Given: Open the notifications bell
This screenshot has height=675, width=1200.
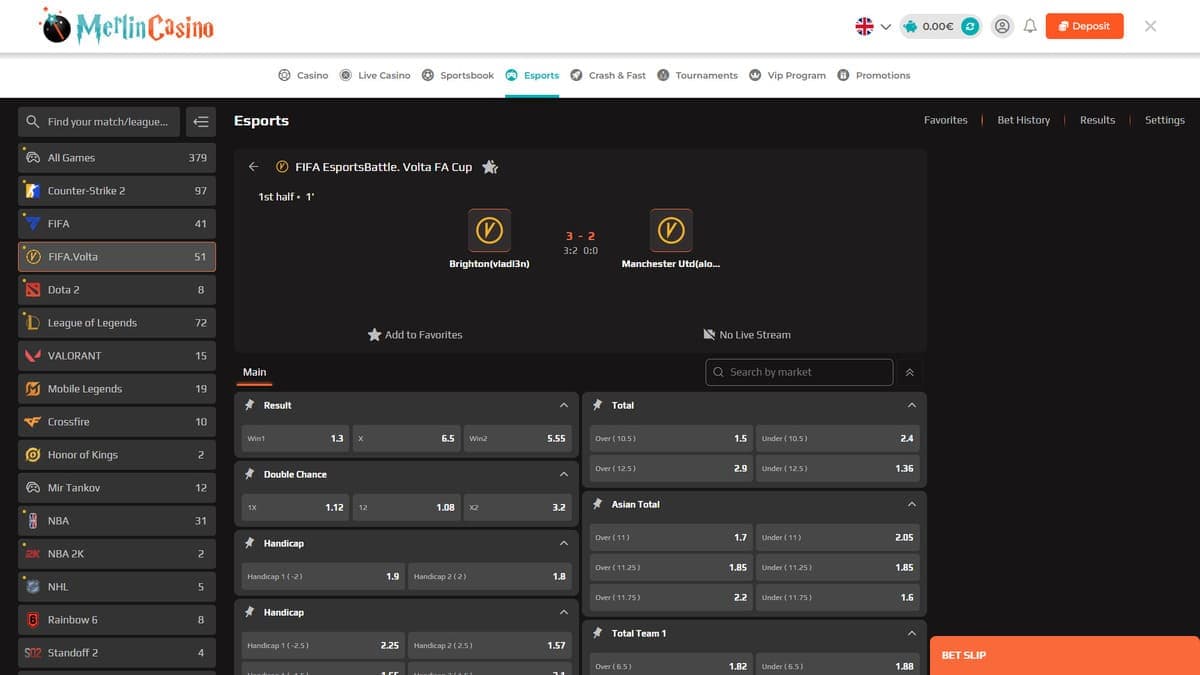Looking at the screenshot, I should pos(1030,27).
